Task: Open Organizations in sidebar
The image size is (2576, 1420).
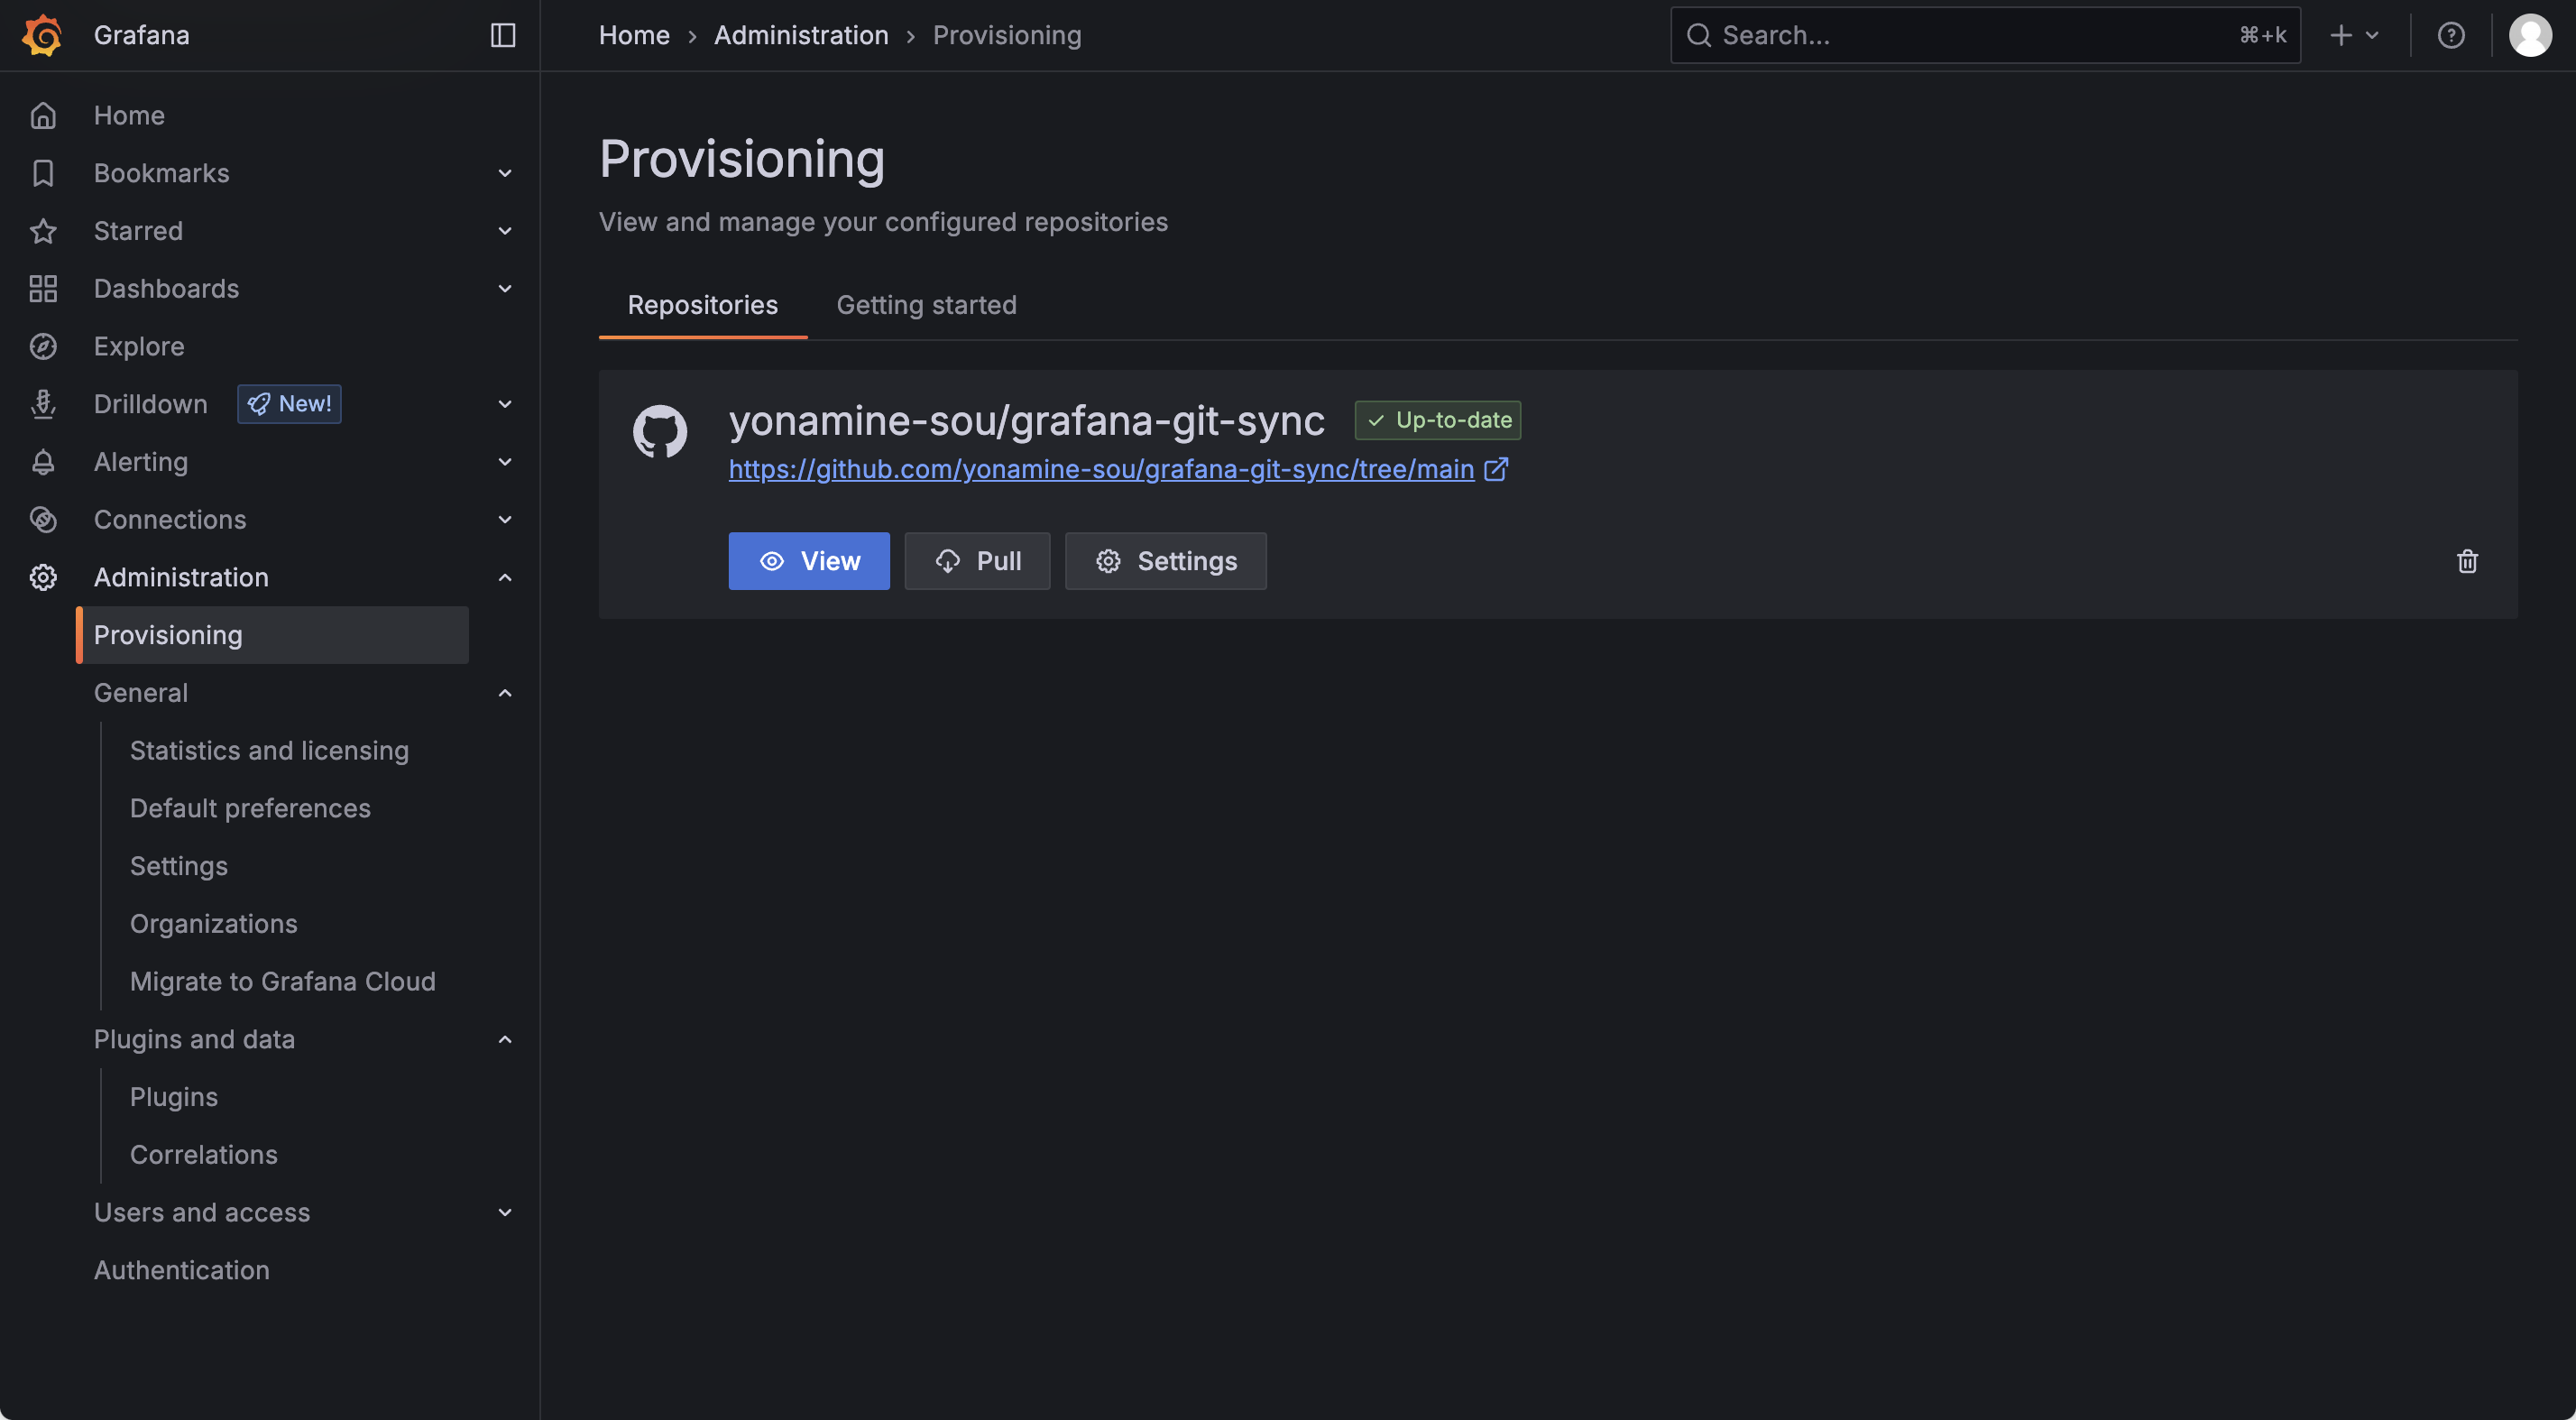Action: [213, 924]
